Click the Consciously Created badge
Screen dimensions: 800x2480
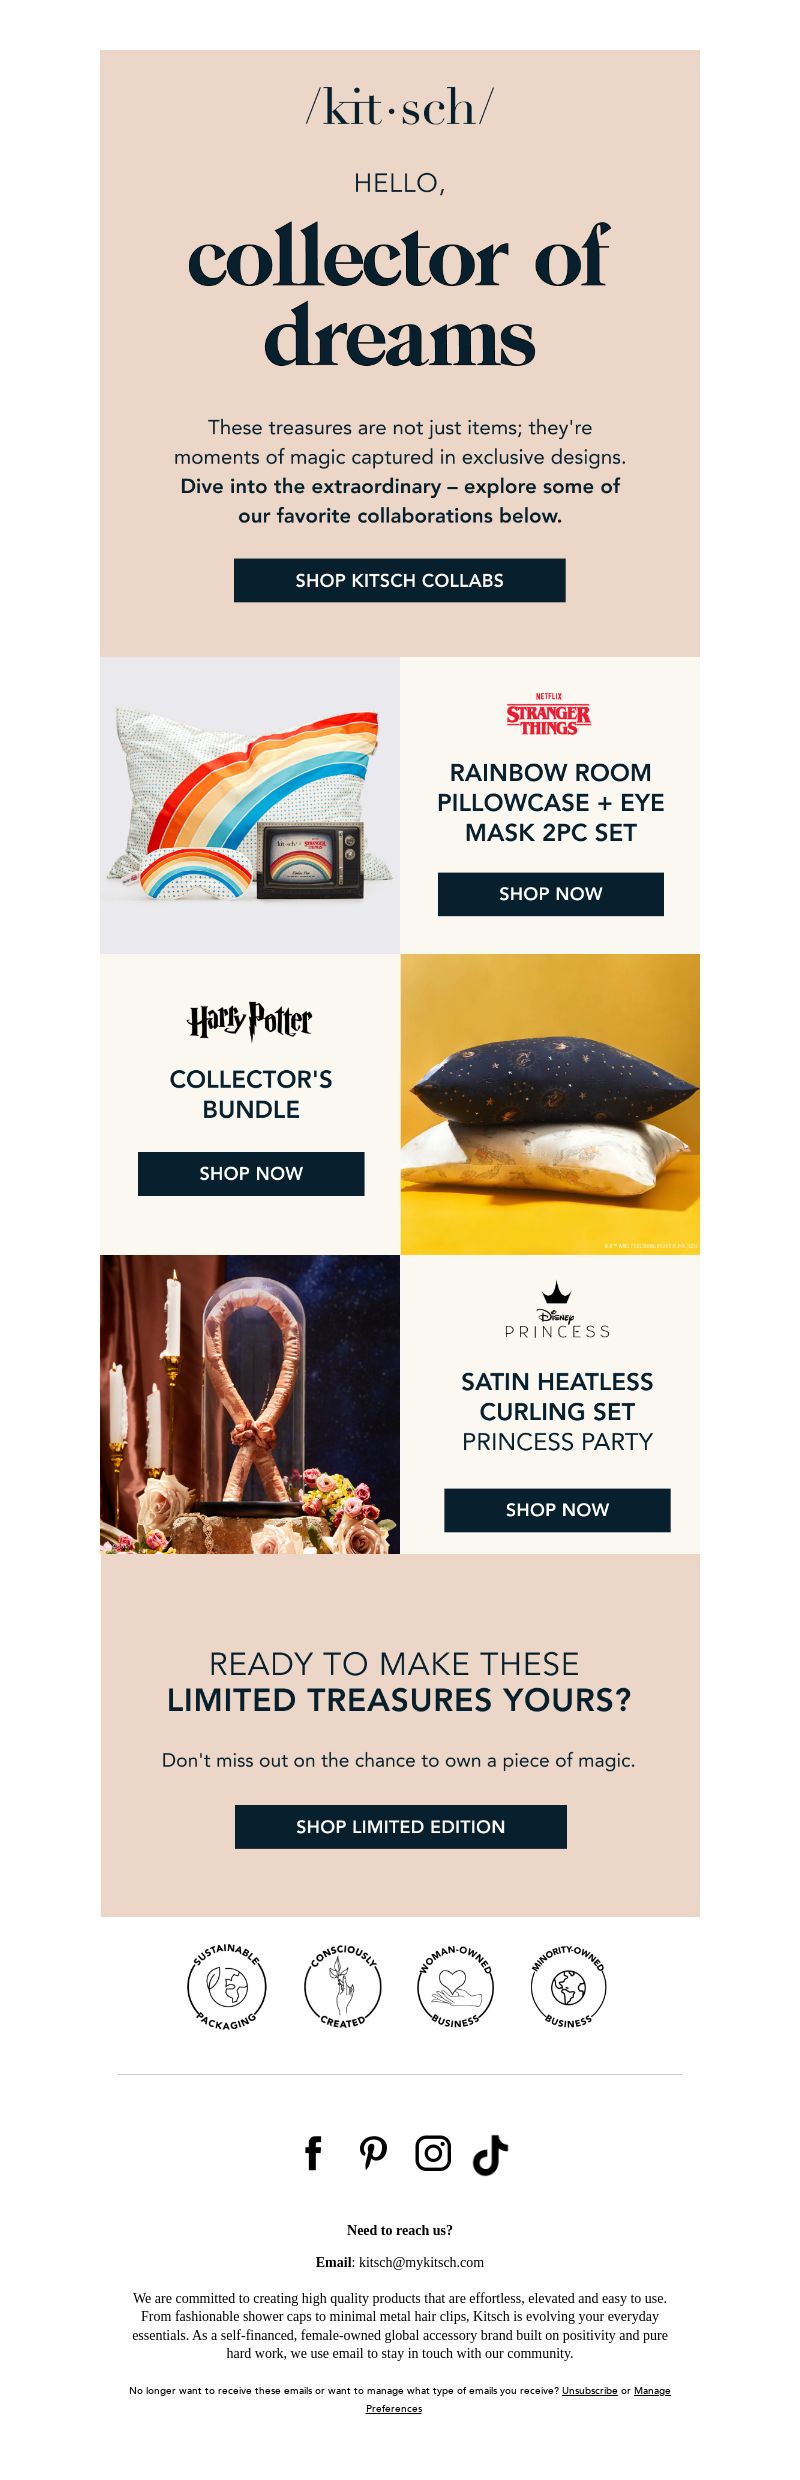(342, 1986)
